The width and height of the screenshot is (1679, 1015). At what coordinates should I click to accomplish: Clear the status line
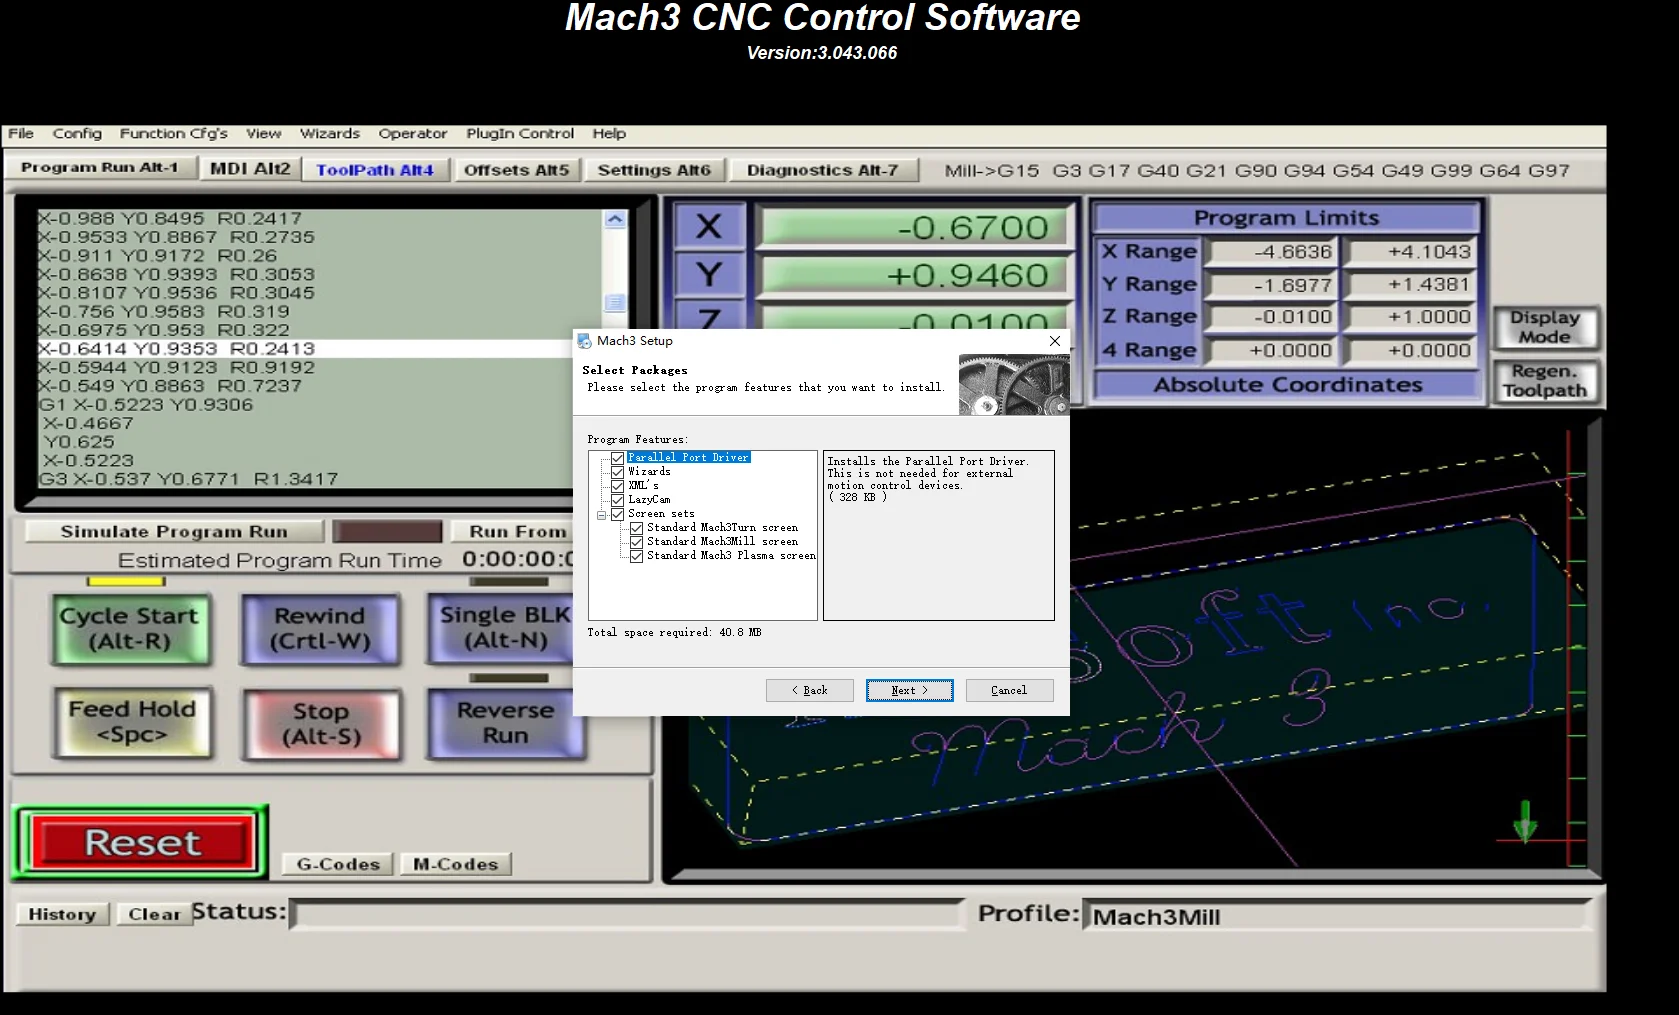(154, 914)
